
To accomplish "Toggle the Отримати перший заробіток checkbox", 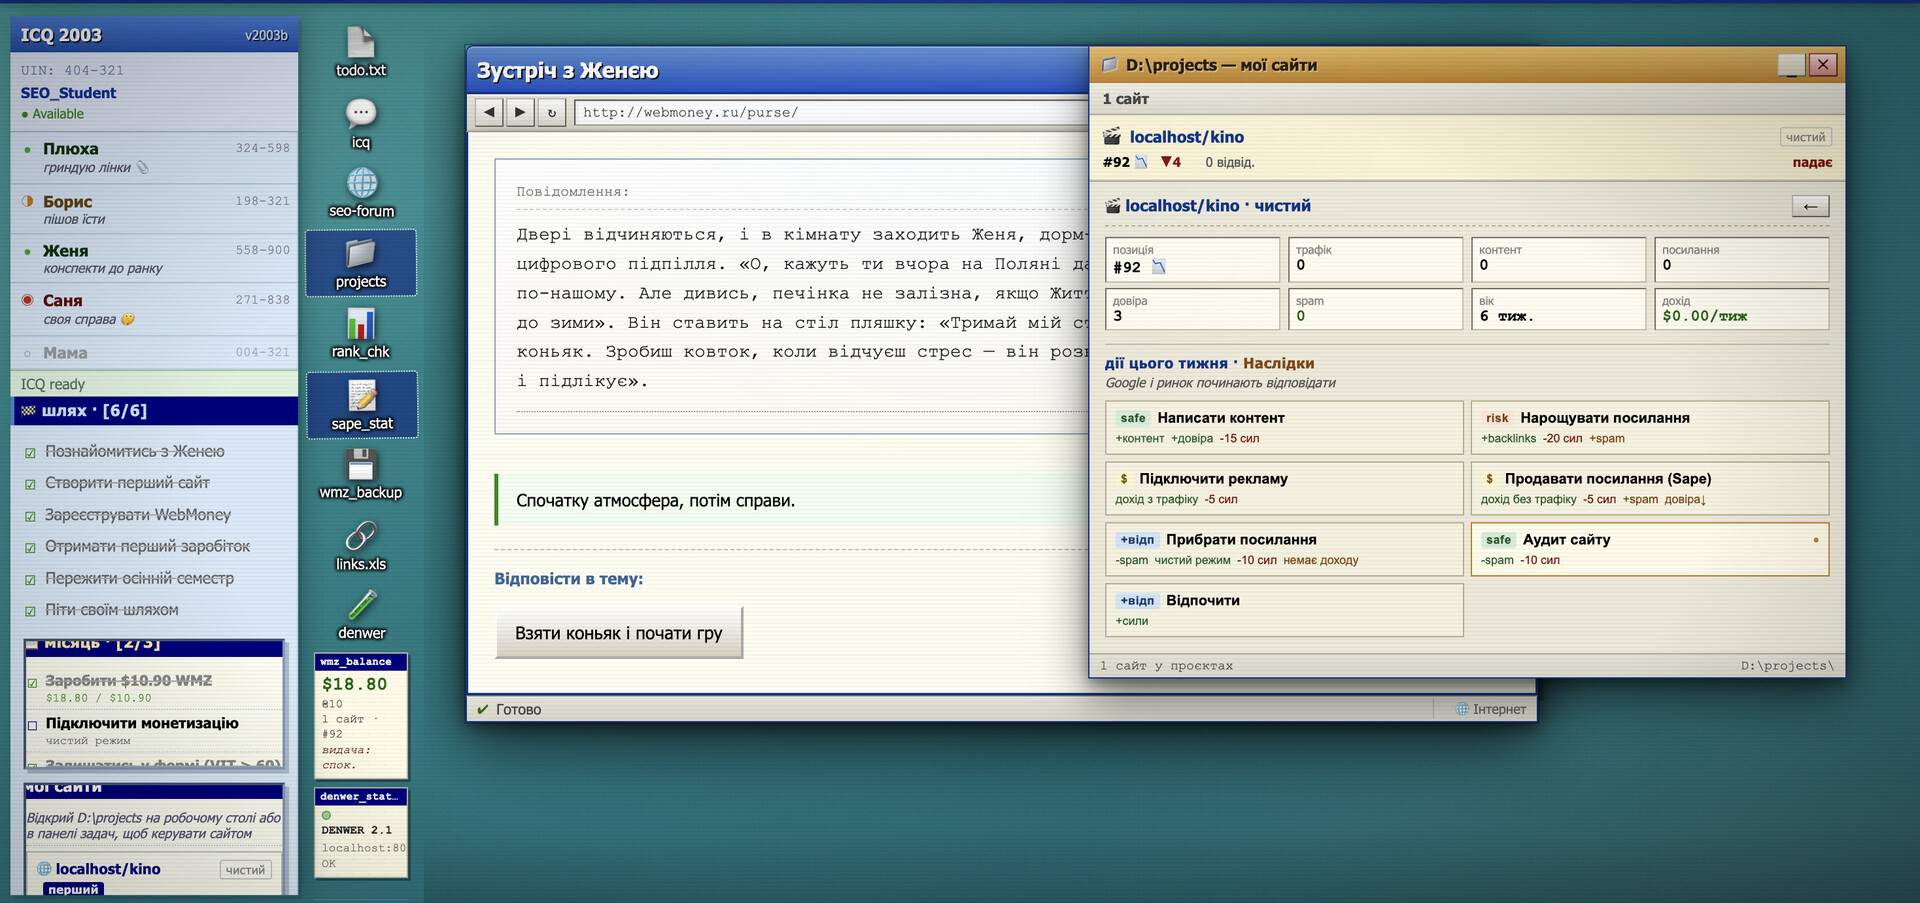I will pyautogui.click(x=31, y=548).
